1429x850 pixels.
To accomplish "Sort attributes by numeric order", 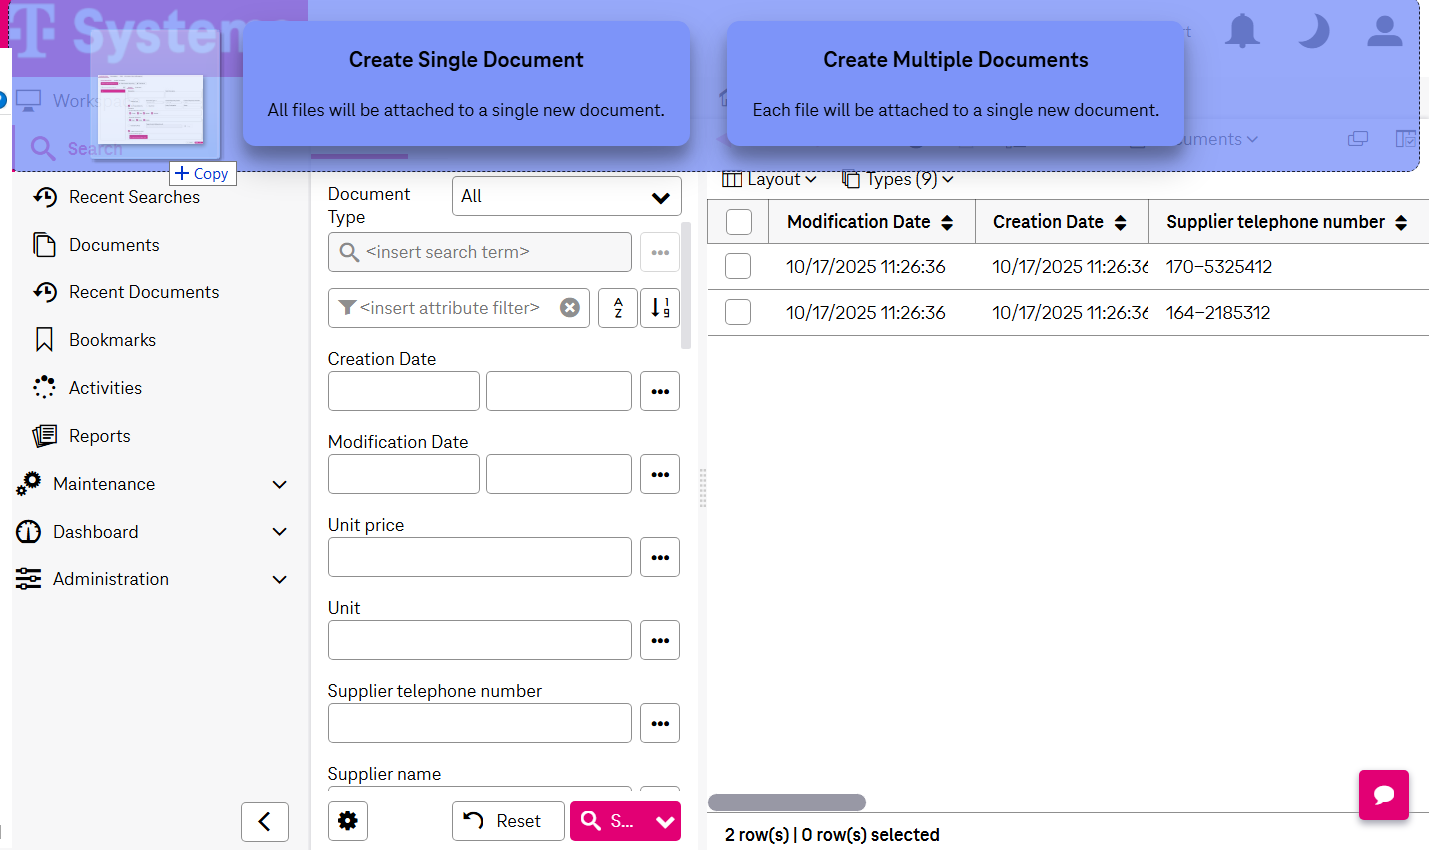I will click(660, 308).
